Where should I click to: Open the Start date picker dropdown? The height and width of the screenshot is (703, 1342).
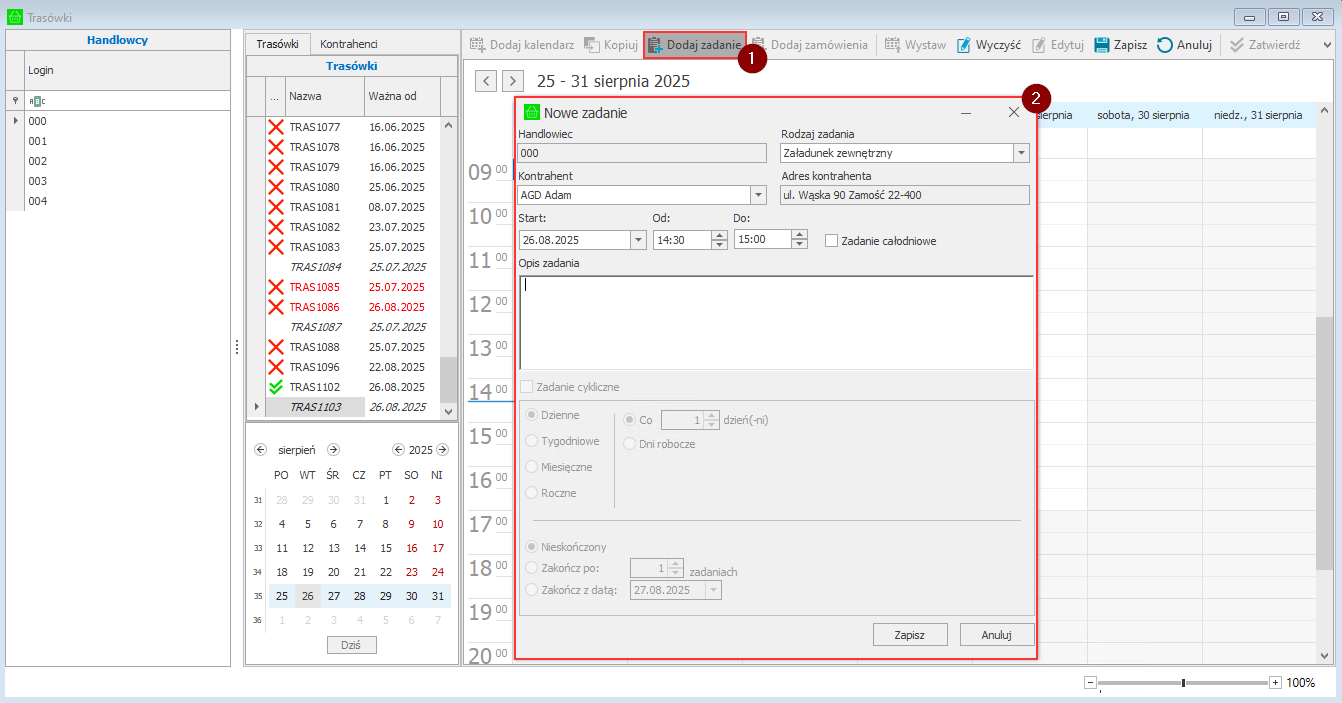pos(637,240)
